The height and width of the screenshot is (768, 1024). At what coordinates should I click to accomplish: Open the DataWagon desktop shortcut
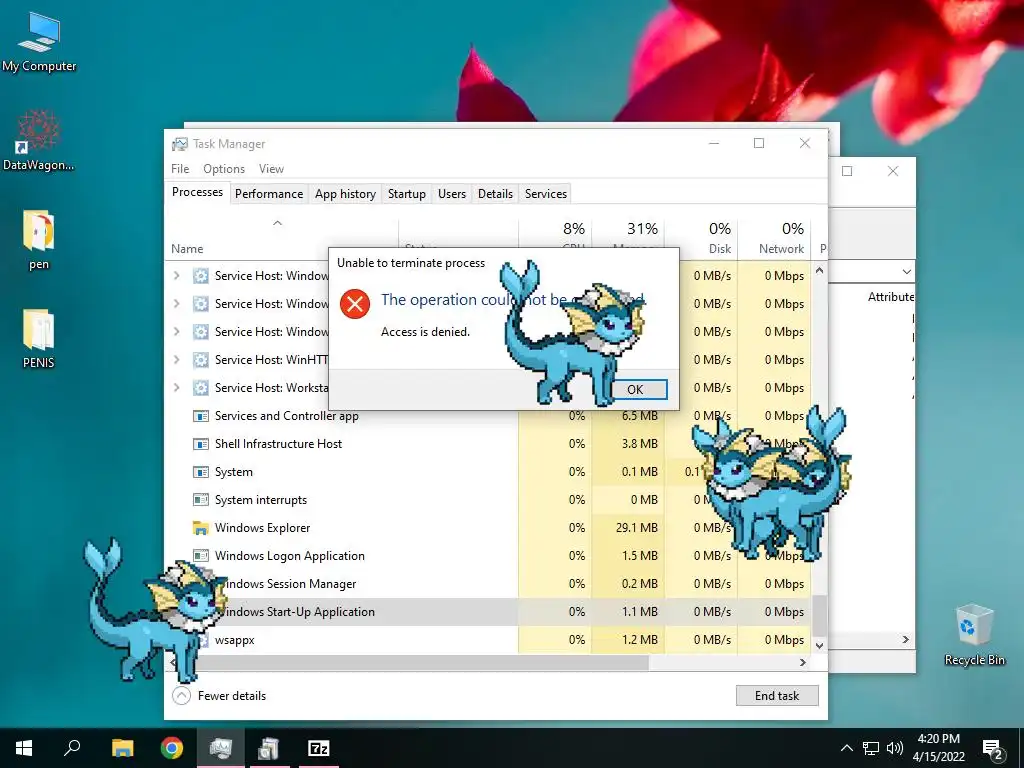pyautogui.click(x=39, y=140)
